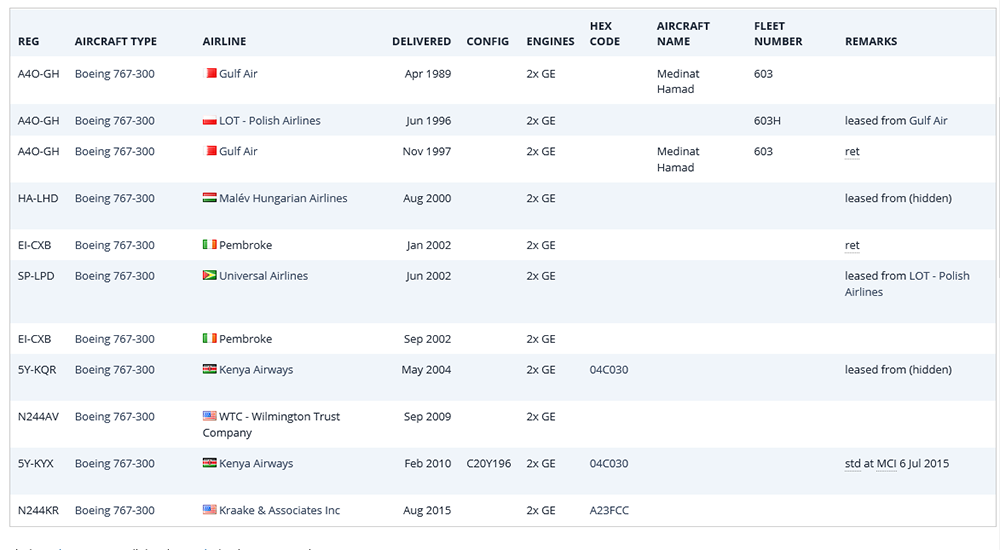Click the AIRCRAFT NAME column header
Screen dimensions: 1000x550
pyautogui.click(x=683, y=34)
